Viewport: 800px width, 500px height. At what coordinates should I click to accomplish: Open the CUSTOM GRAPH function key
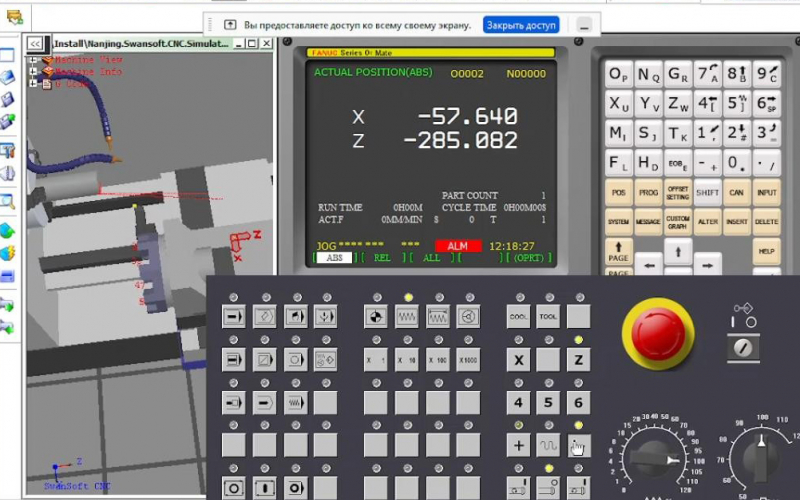(x=678, y=221)
